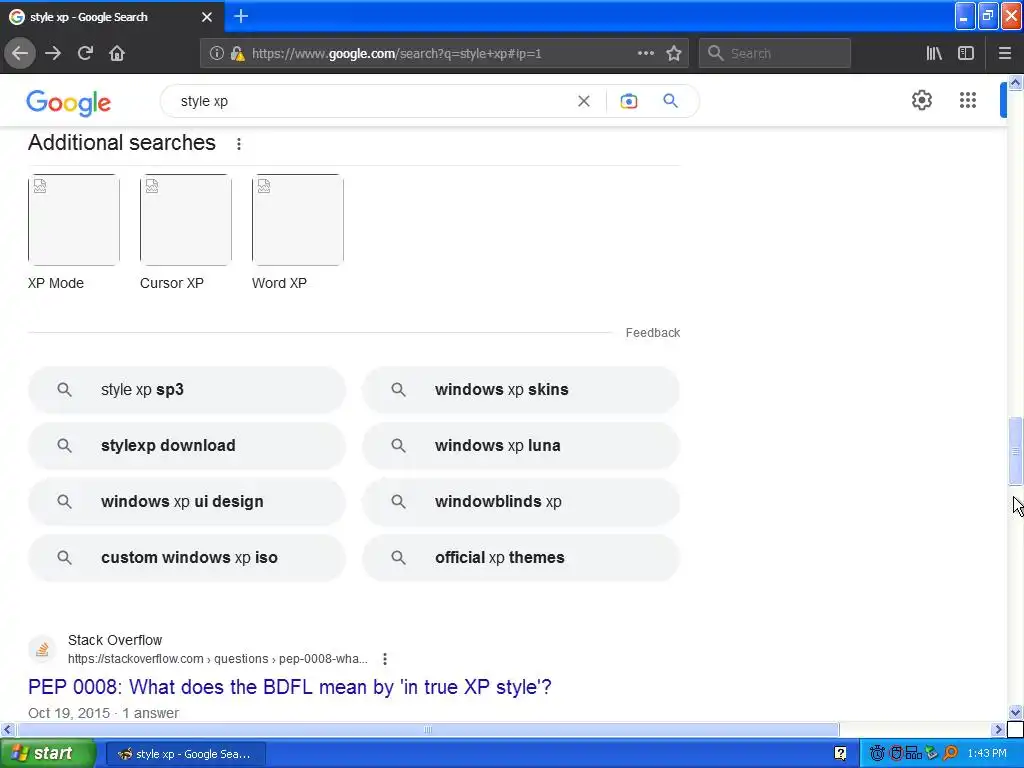Search for 'style xp sp3' suggestion
Image resolution: width=1024 pixels, height=768 pixels.
187,390
